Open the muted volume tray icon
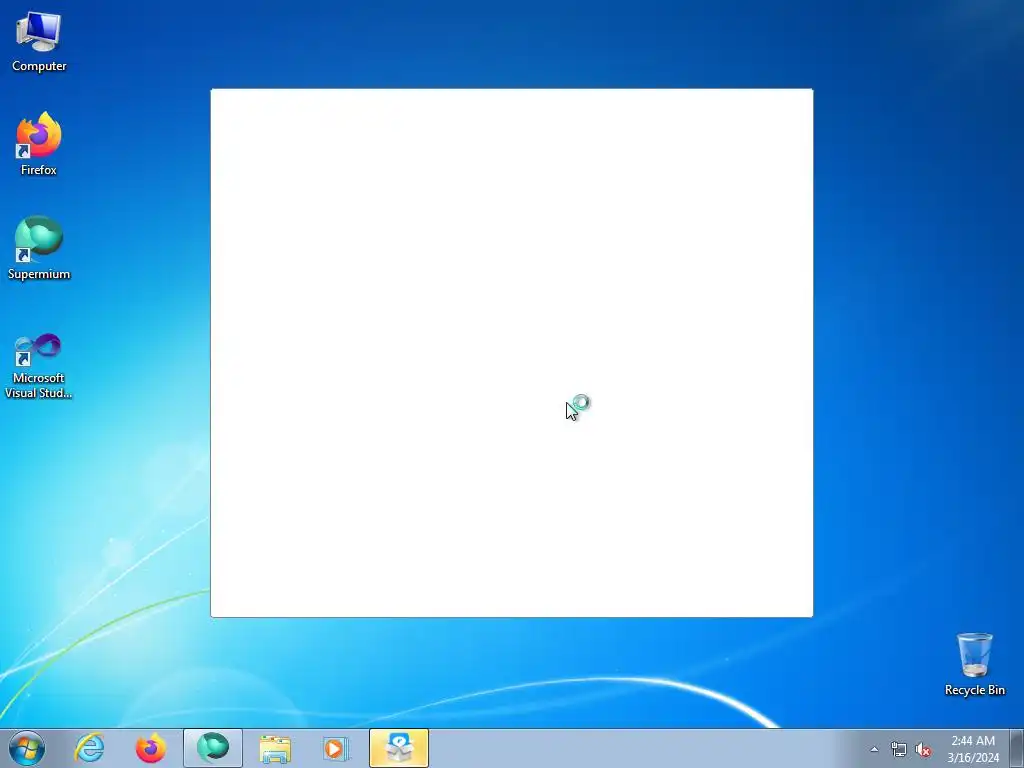Viewport: 1024px width, 768px height. coord(923,750)
